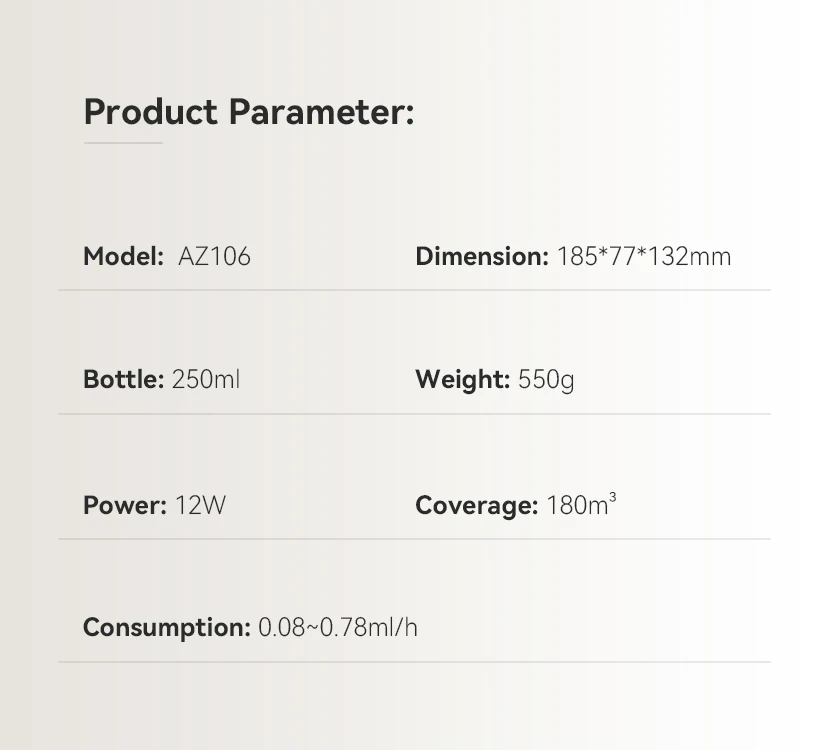This screenshot has width=830, height=750.
Task: Click the "Weight:" label
Action: (x=462, y=380)
